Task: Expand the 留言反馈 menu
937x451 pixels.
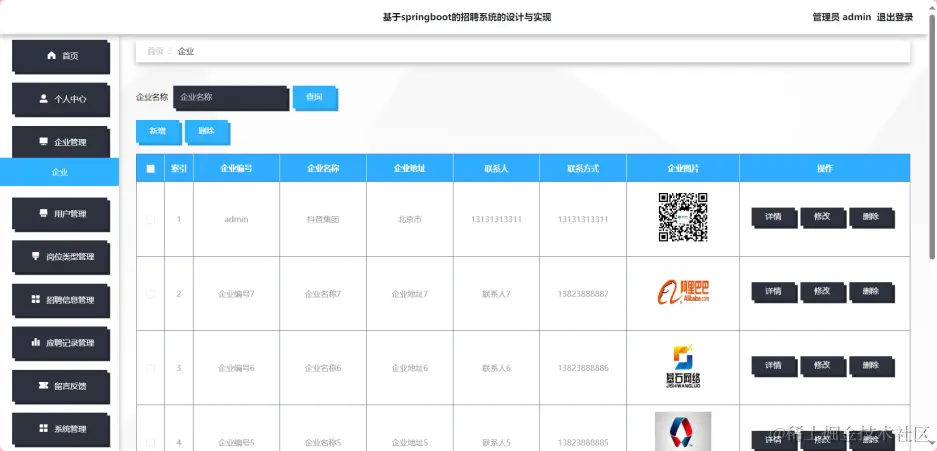Action: click(61, 386)
